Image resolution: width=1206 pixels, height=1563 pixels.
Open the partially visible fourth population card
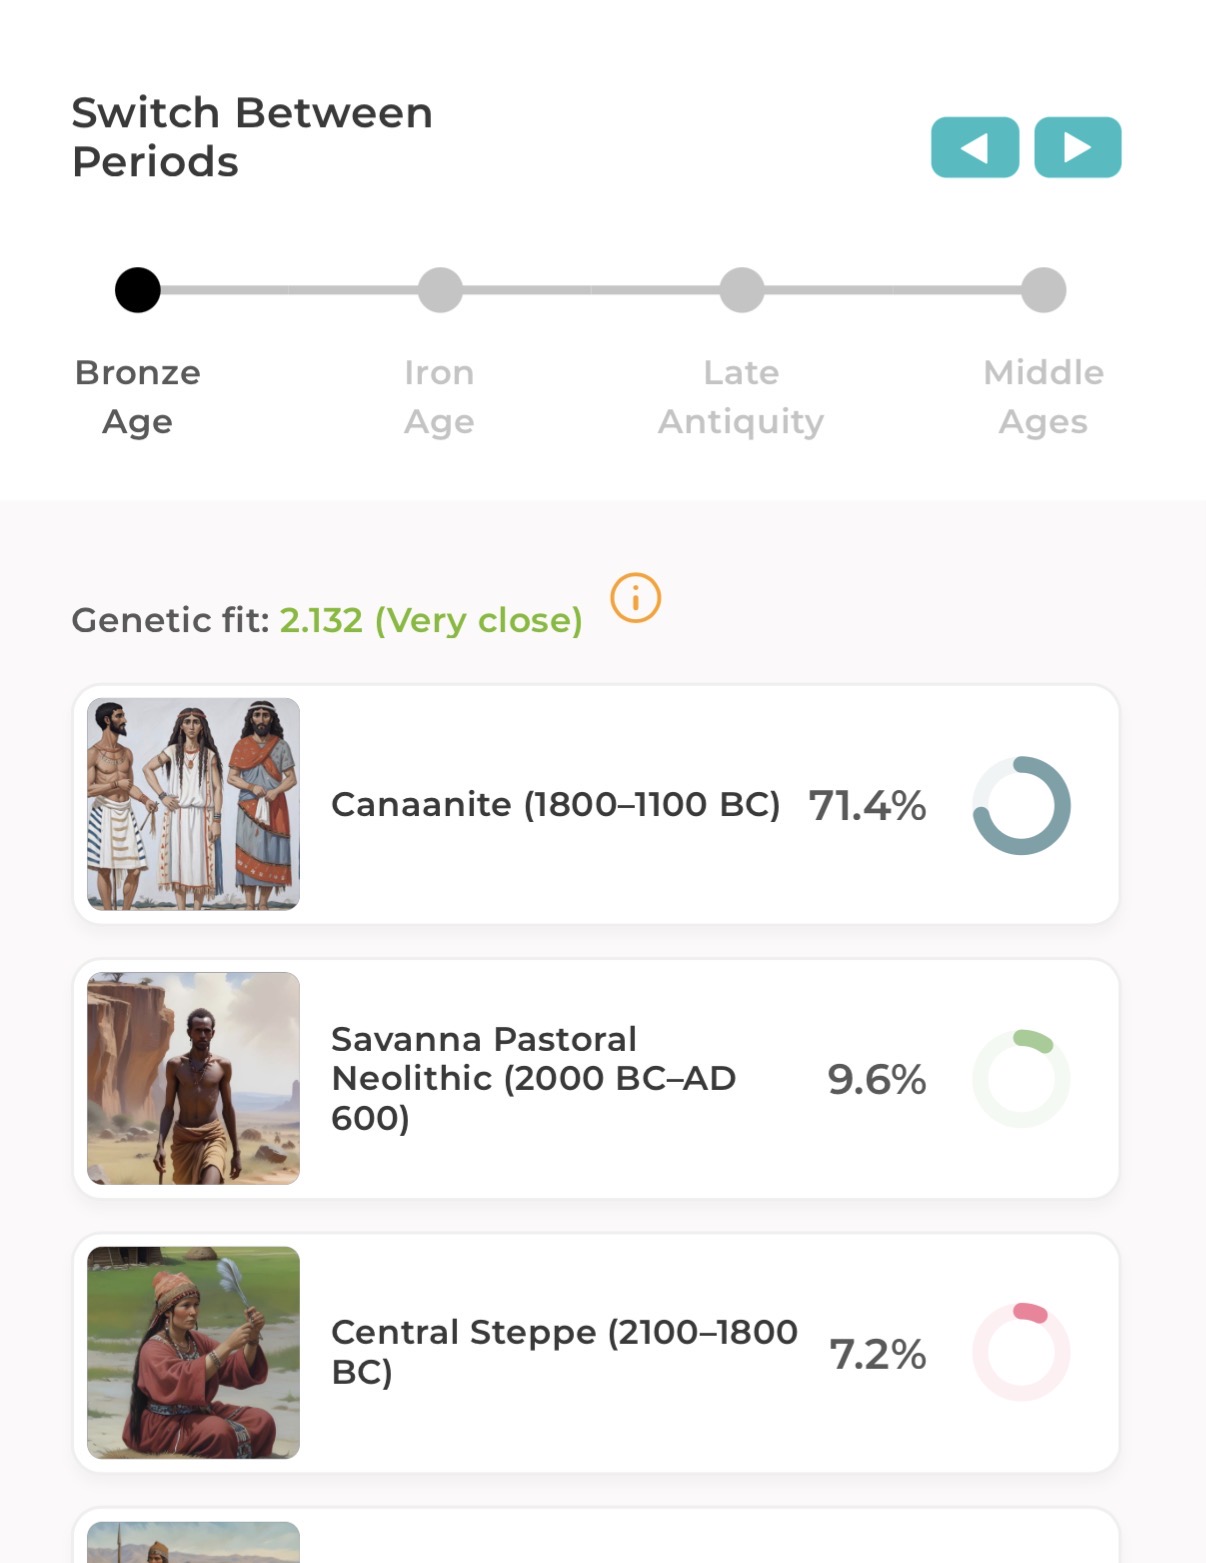coord(596,1536)
